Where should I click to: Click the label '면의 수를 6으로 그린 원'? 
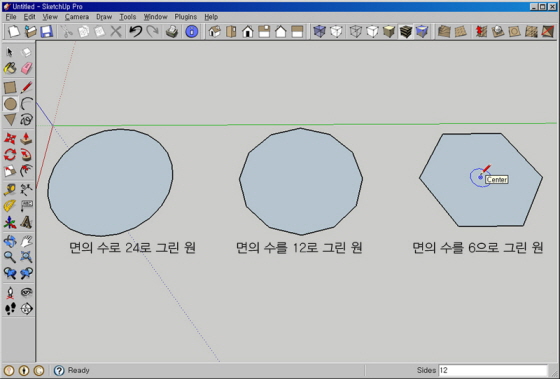[478, 247]
